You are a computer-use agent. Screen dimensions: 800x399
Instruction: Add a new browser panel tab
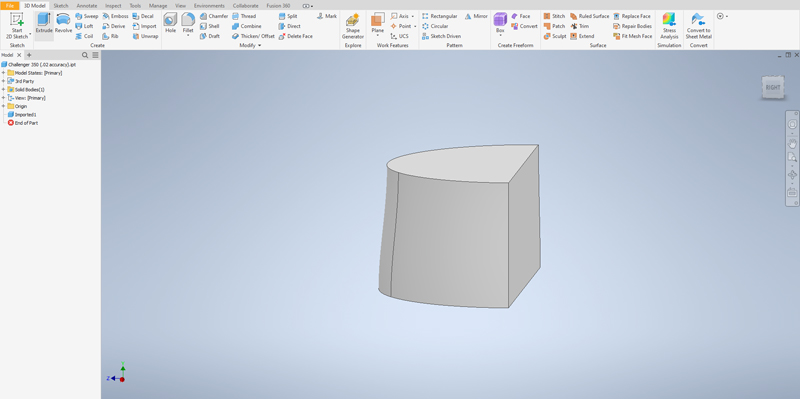pos(29,55)
